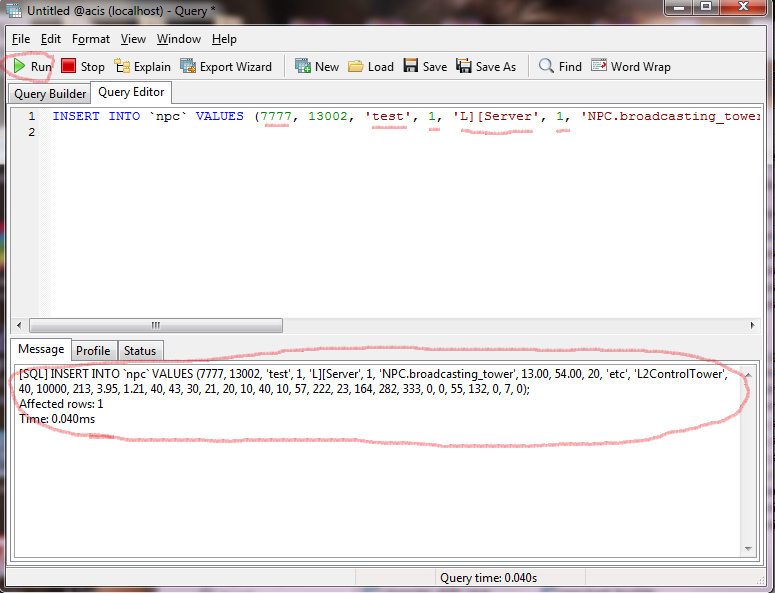Select the Profile results tab
775x593 pixels.
[x=93, y=351]
